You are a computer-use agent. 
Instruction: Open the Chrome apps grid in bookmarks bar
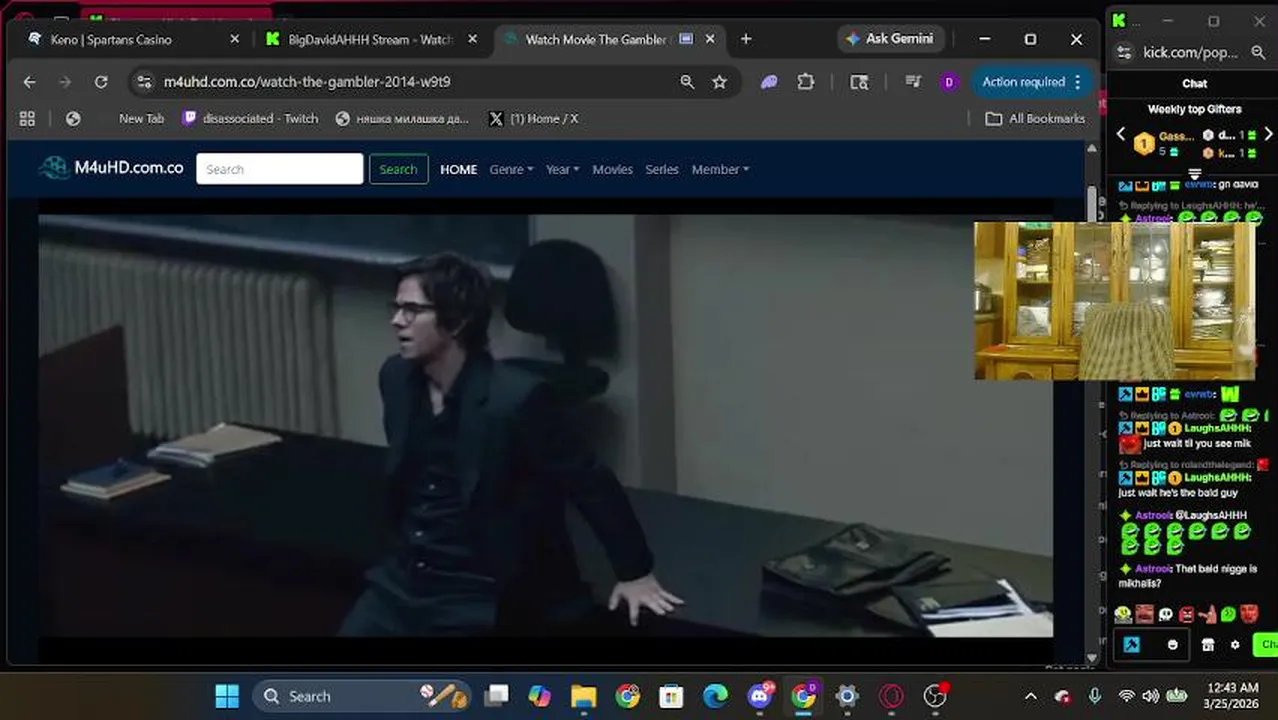pyautogui.click(x=27, y=118)
